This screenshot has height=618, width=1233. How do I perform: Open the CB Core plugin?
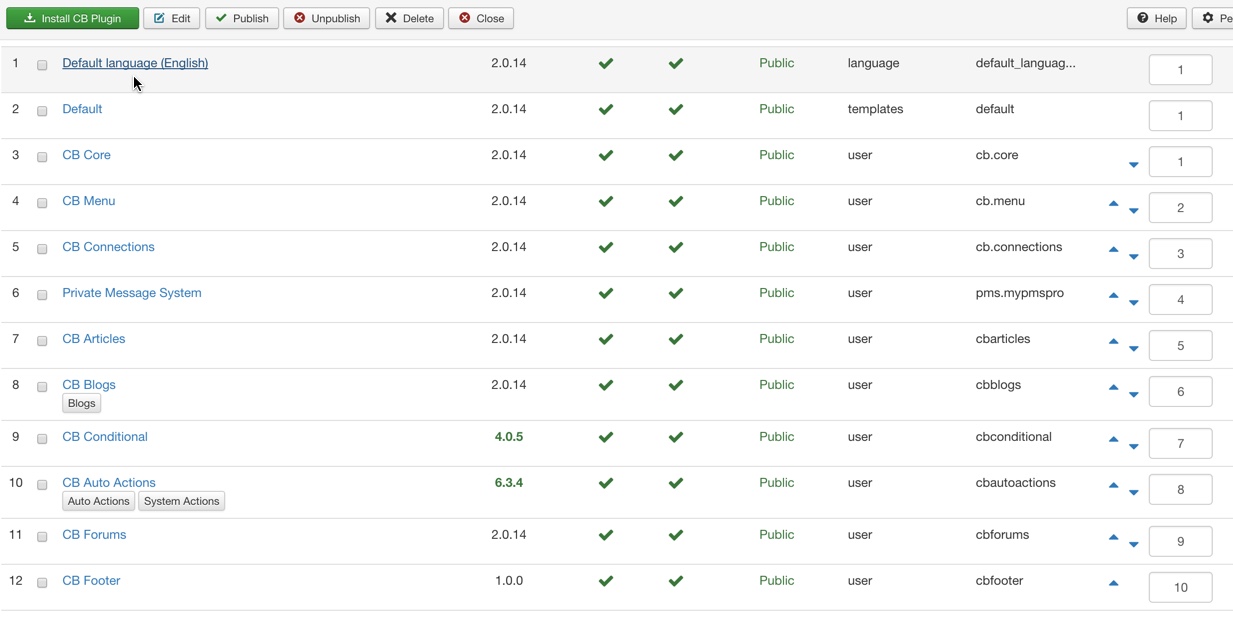pyautogui.click(x=86, y=155)
